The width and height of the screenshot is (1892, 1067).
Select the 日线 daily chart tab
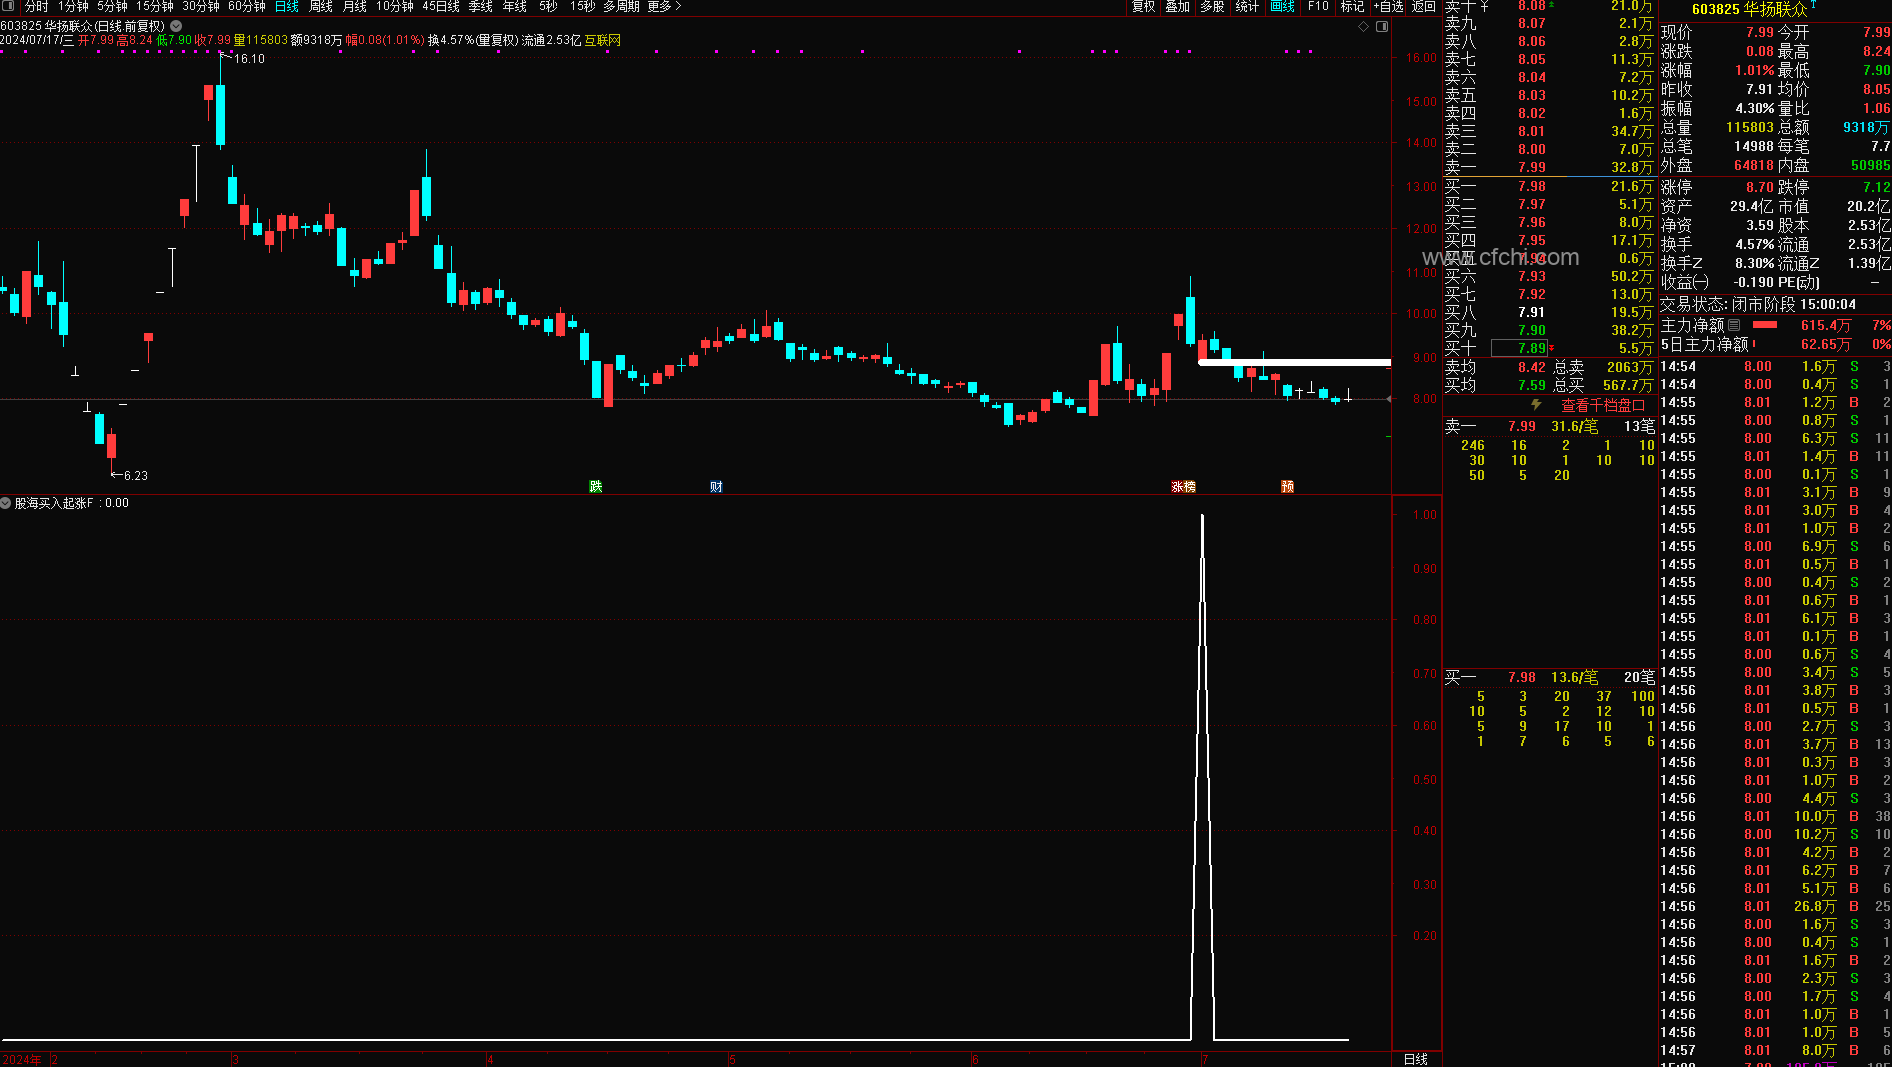click(x=287, y=6)
